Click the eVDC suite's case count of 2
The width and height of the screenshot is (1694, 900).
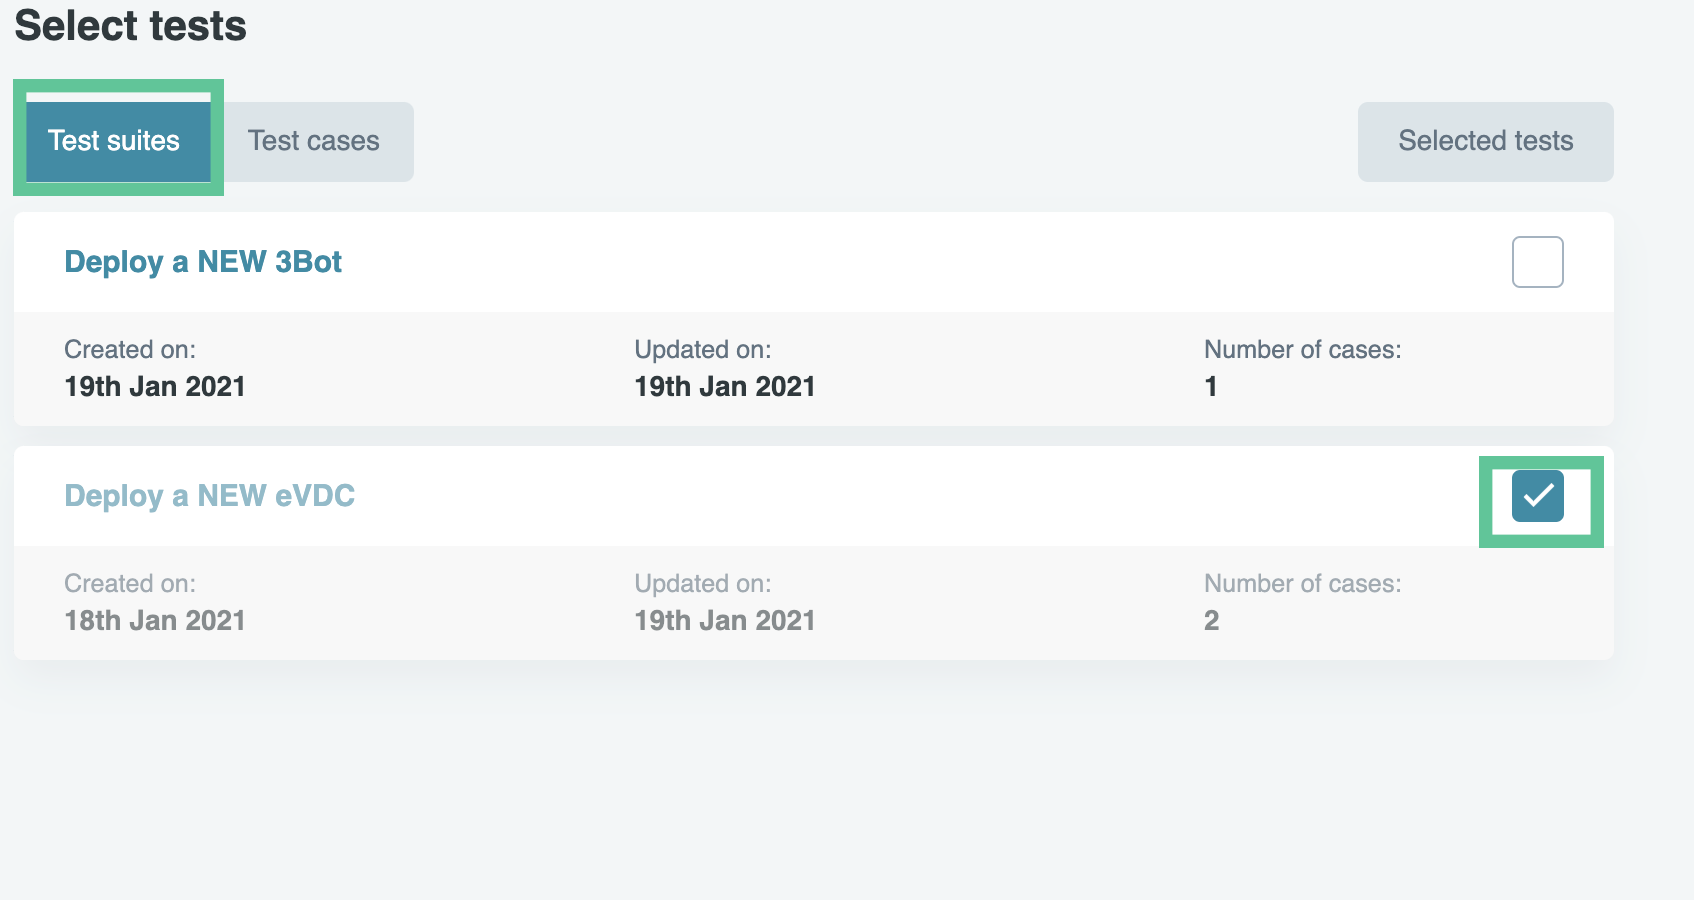pyautogui.click(x=1211, y=621)
